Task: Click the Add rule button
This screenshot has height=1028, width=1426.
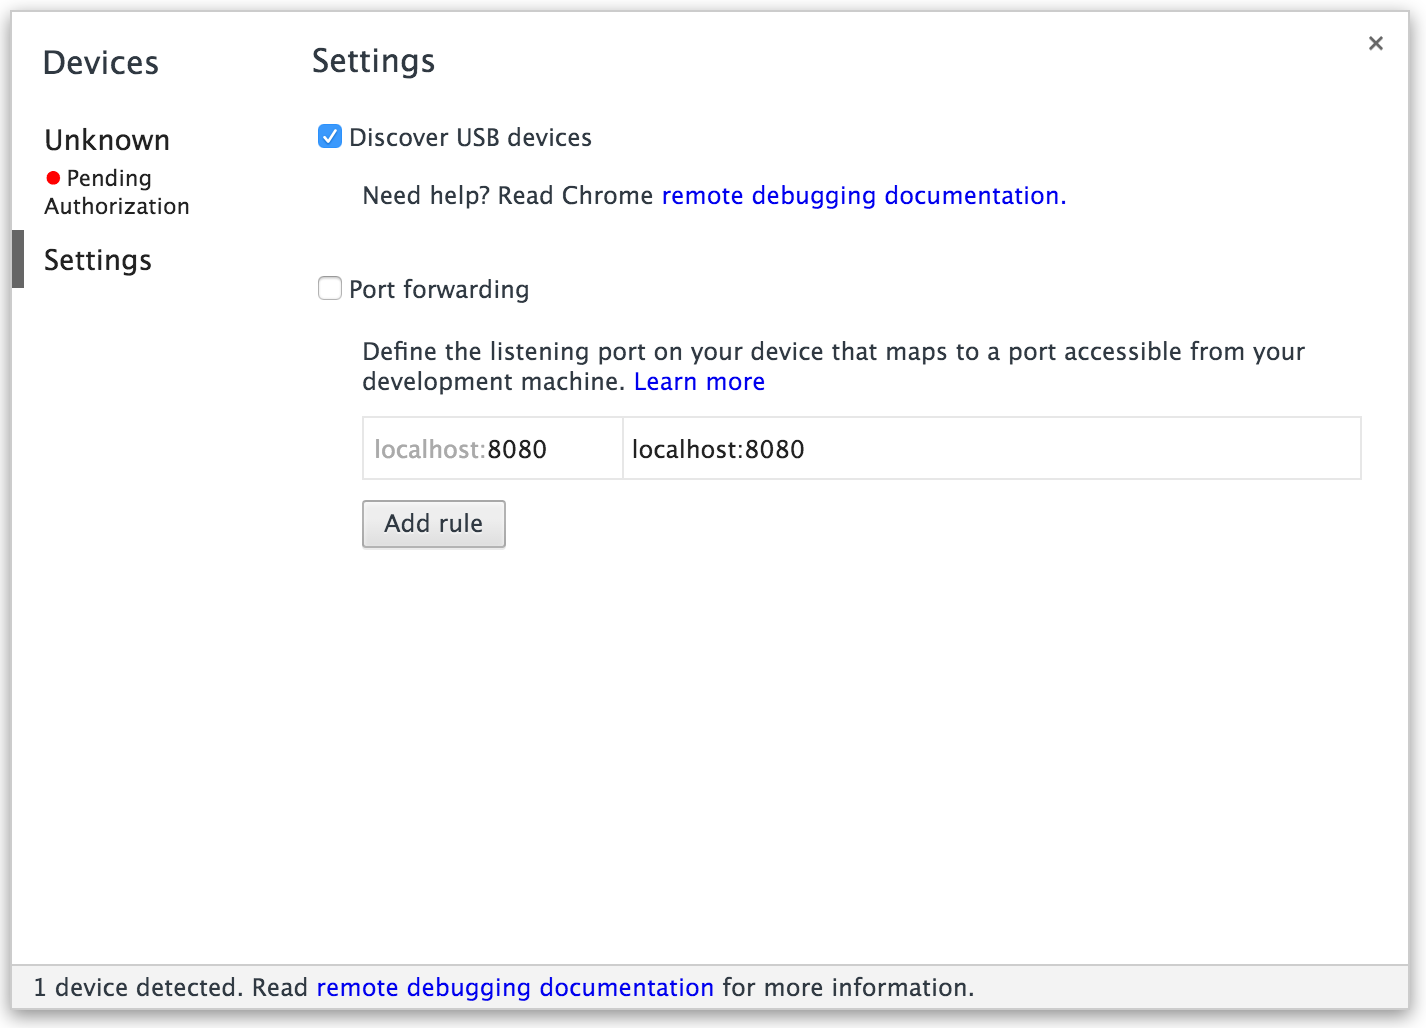Action: [x=434, y=524]
